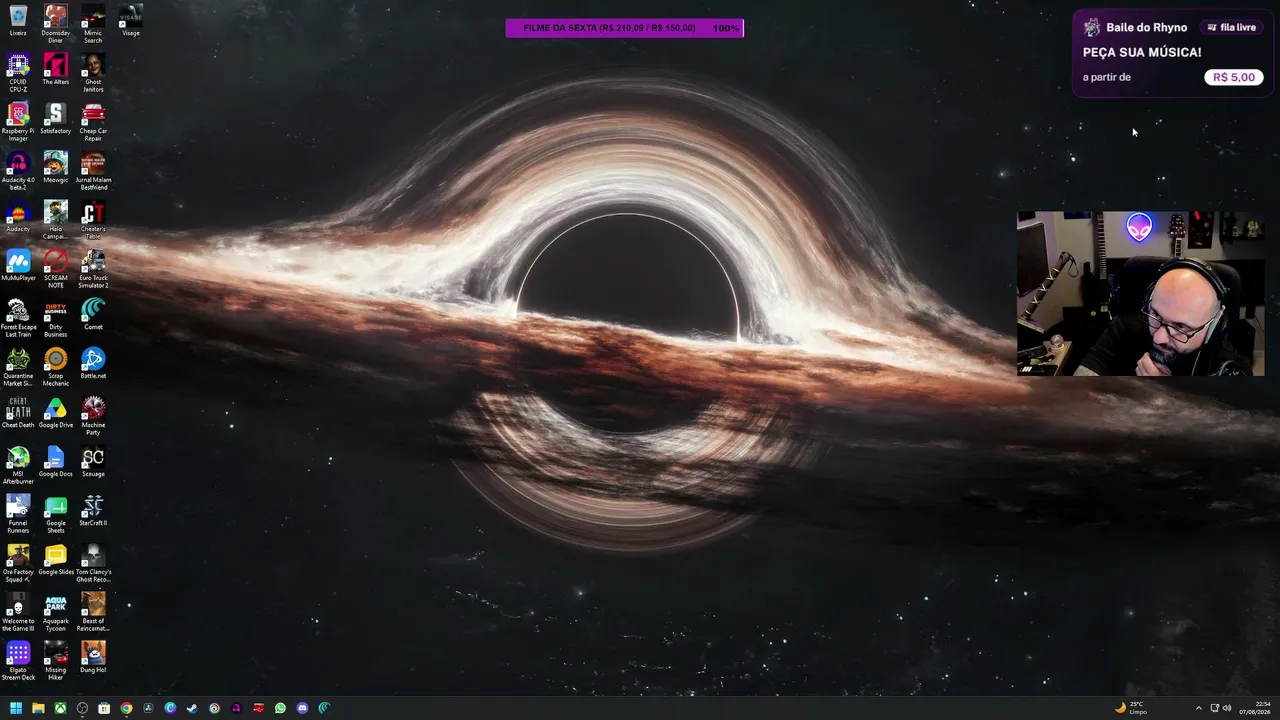Select the Dirty Business desktop icon

[55, 318]
